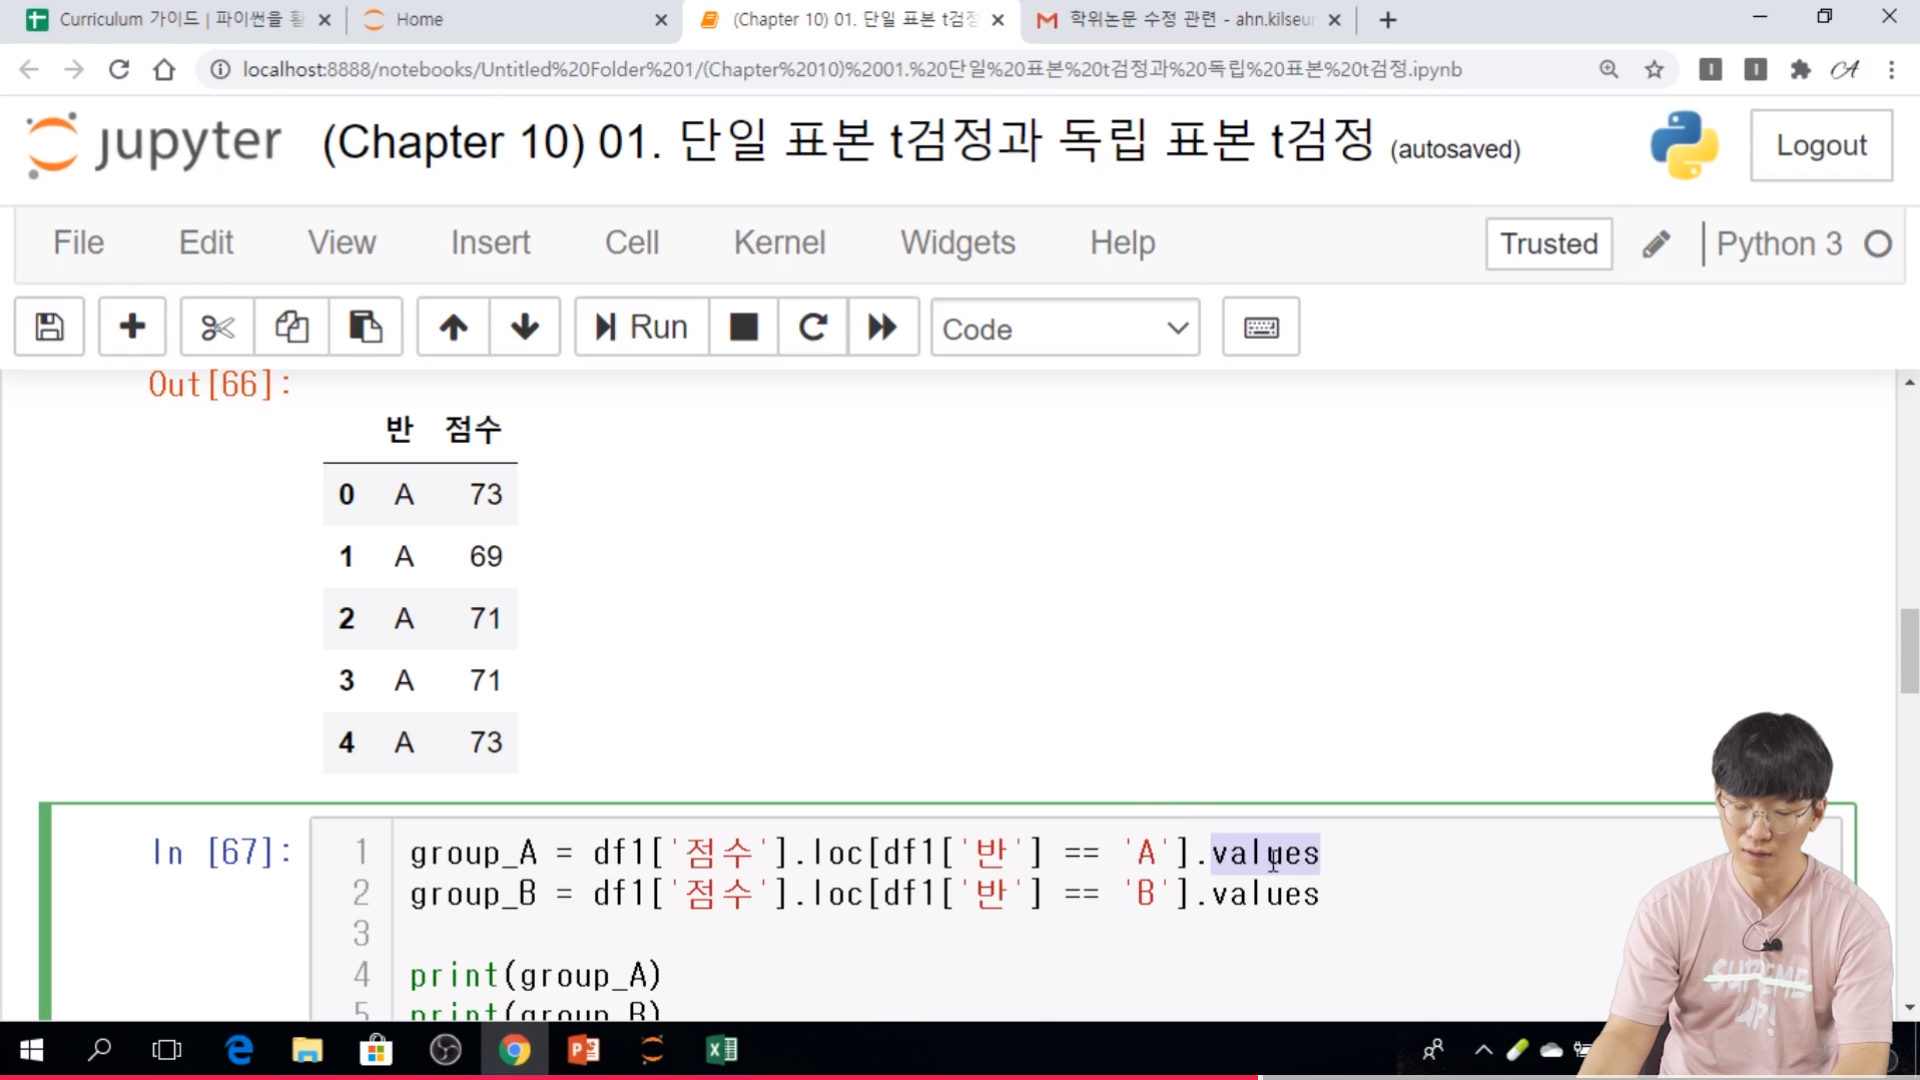Move selected cell up arrow
This screenshot has height=1080, width=1920.
pyautogui.click(x=453, y=327)
